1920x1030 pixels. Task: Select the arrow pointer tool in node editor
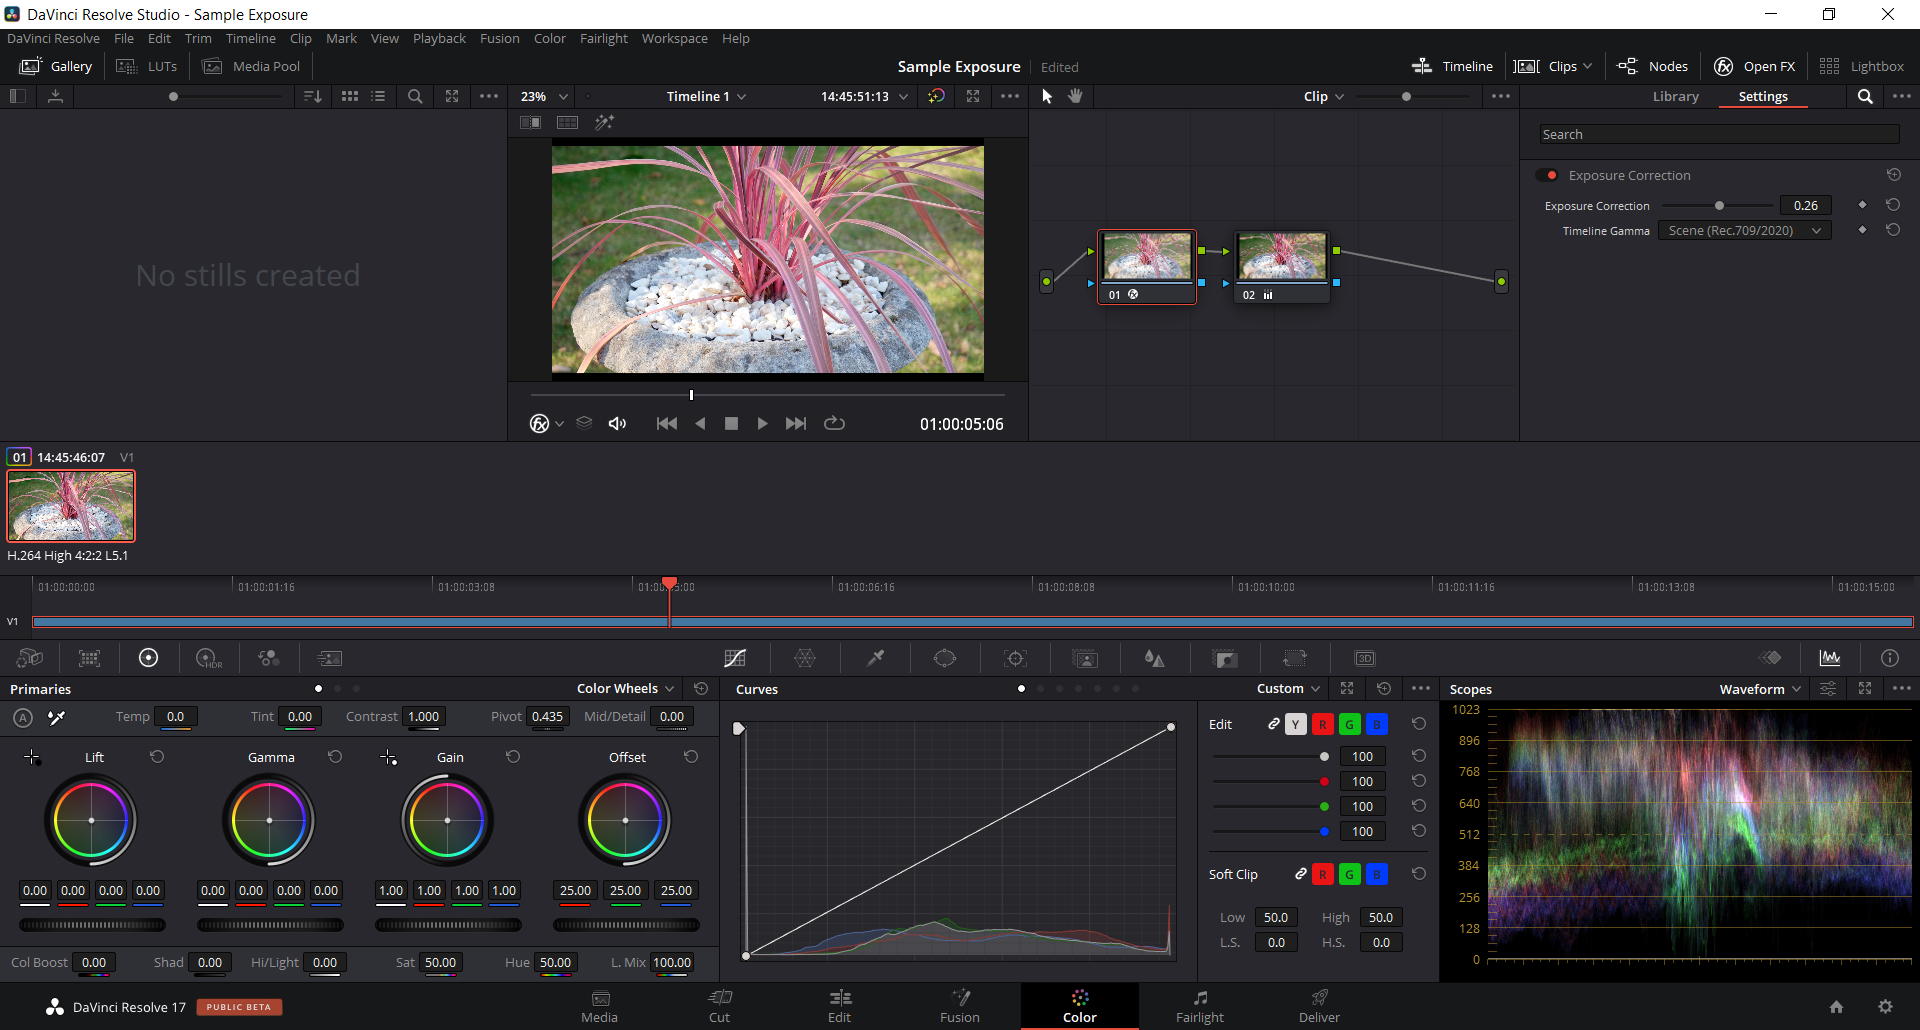1047,96
